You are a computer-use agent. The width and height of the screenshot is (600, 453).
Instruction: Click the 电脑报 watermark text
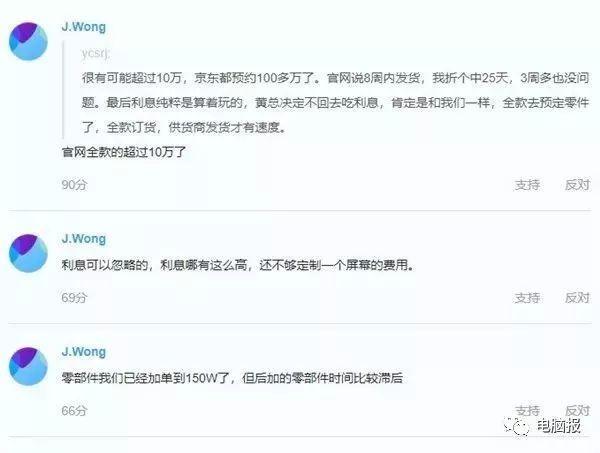[x=559, y=426]
